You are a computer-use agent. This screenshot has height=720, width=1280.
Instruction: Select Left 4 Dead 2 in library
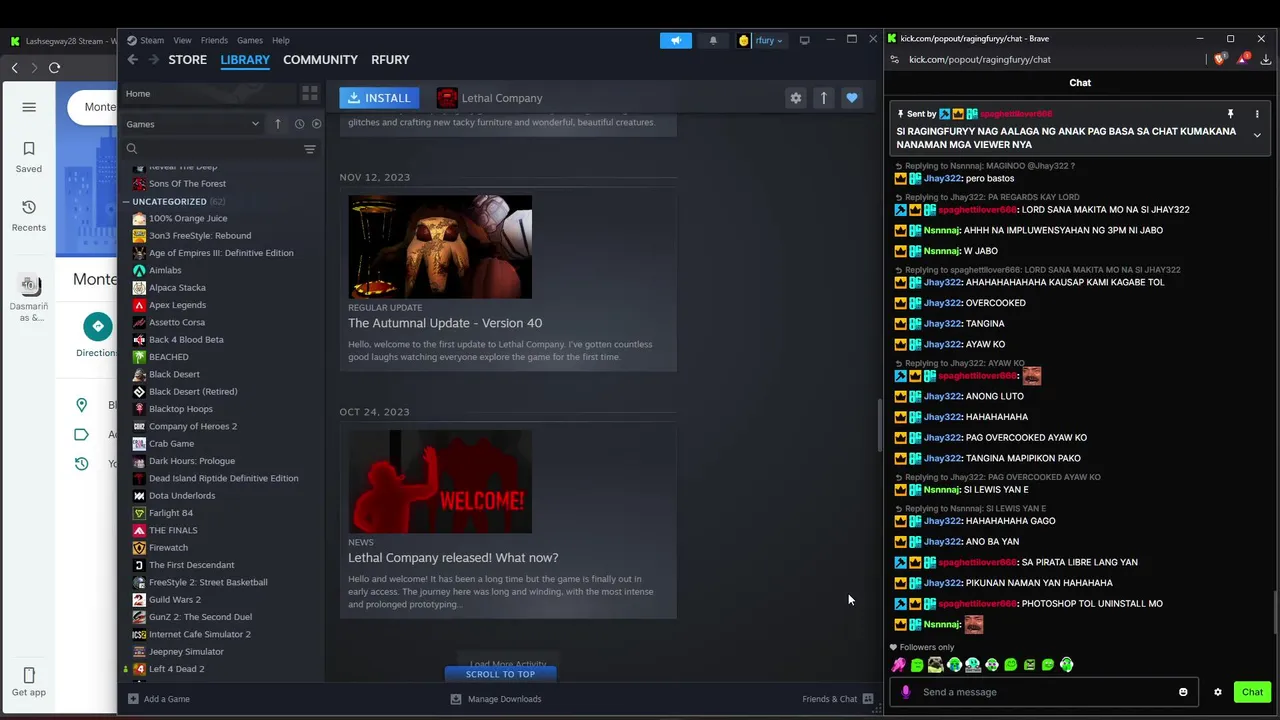click(x=176, y=669)
